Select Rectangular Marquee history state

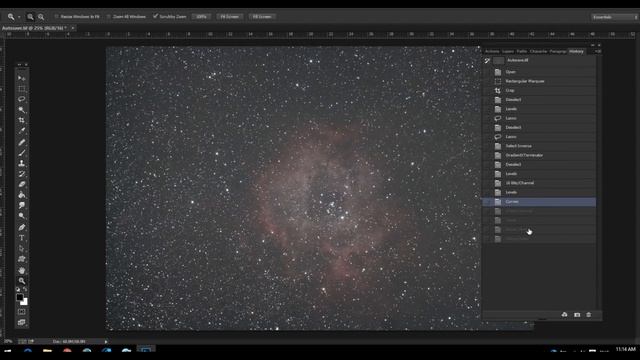coord(539,81)
